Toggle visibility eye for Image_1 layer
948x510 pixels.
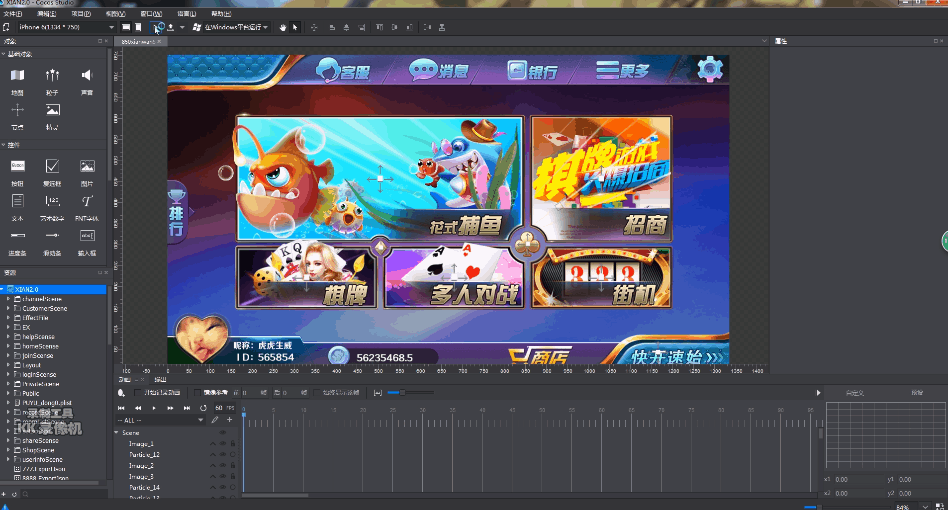(x=222, y=444)
